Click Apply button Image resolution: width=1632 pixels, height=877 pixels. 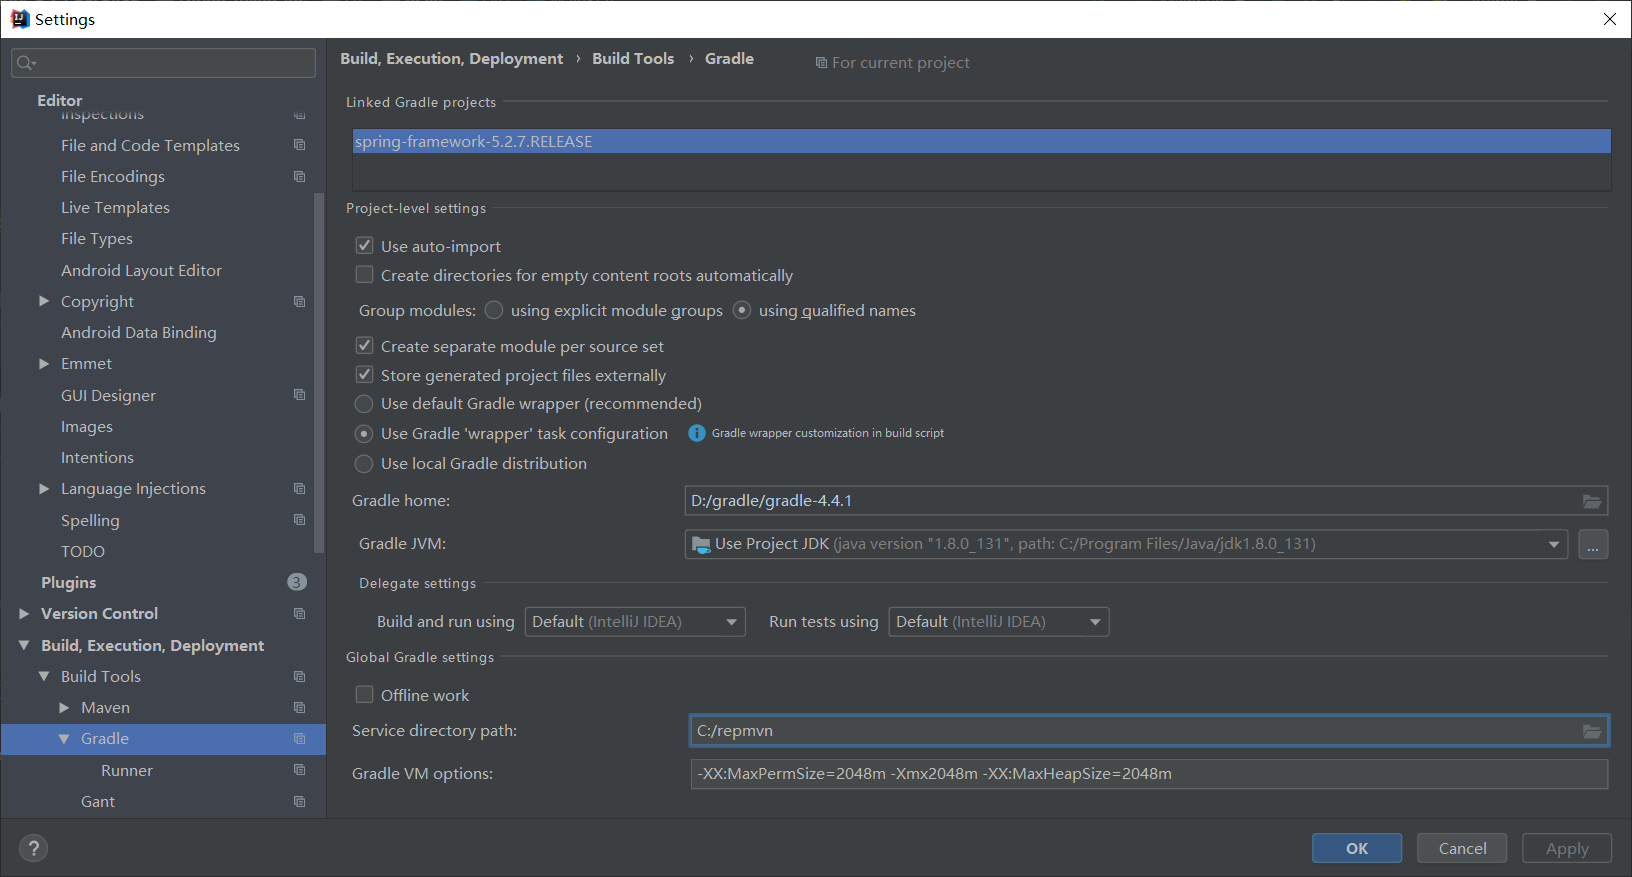pos(1567,848)
